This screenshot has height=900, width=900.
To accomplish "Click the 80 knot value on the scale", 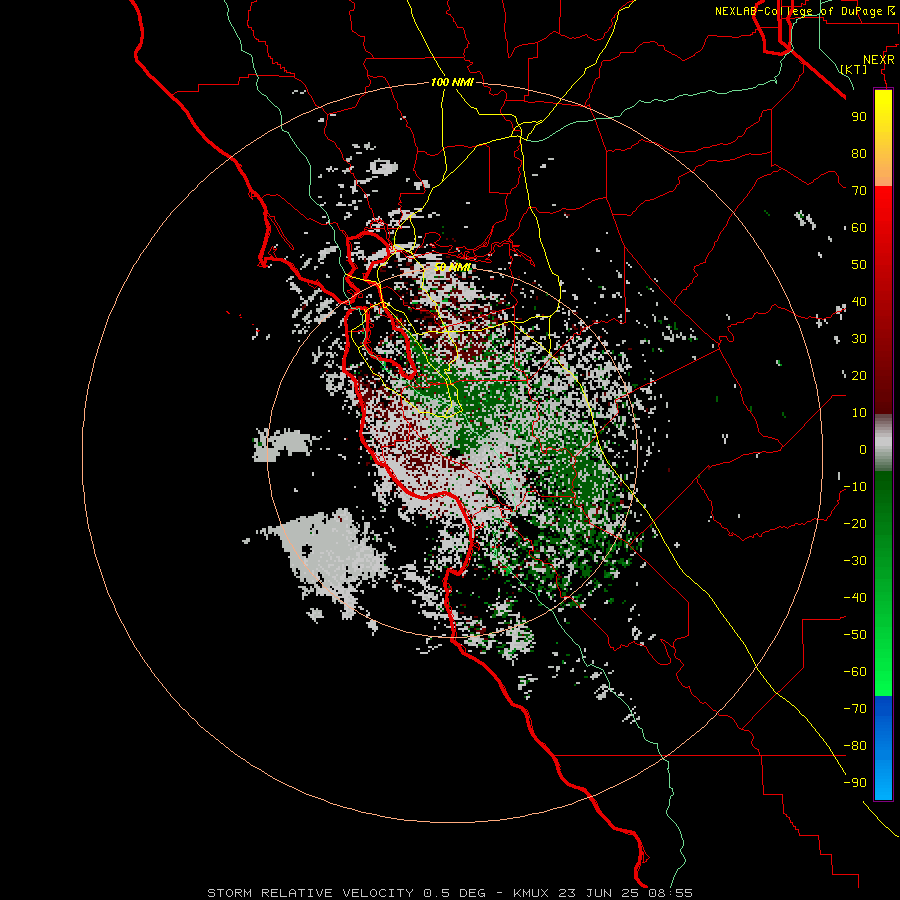I will 859,153.
